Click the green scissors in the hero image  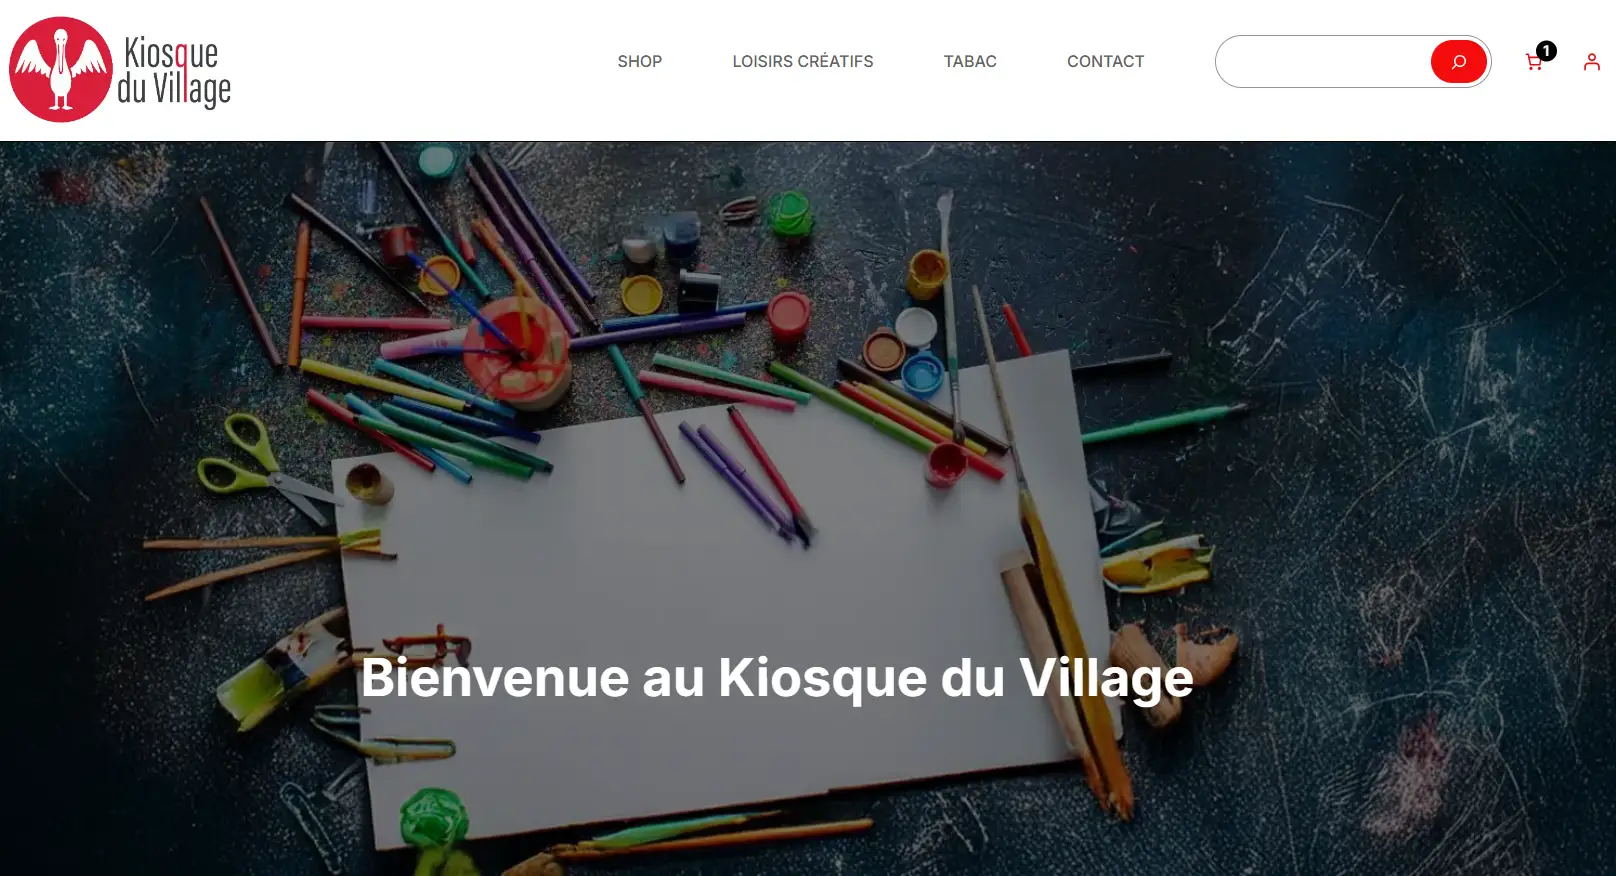(x=265, y=468)
